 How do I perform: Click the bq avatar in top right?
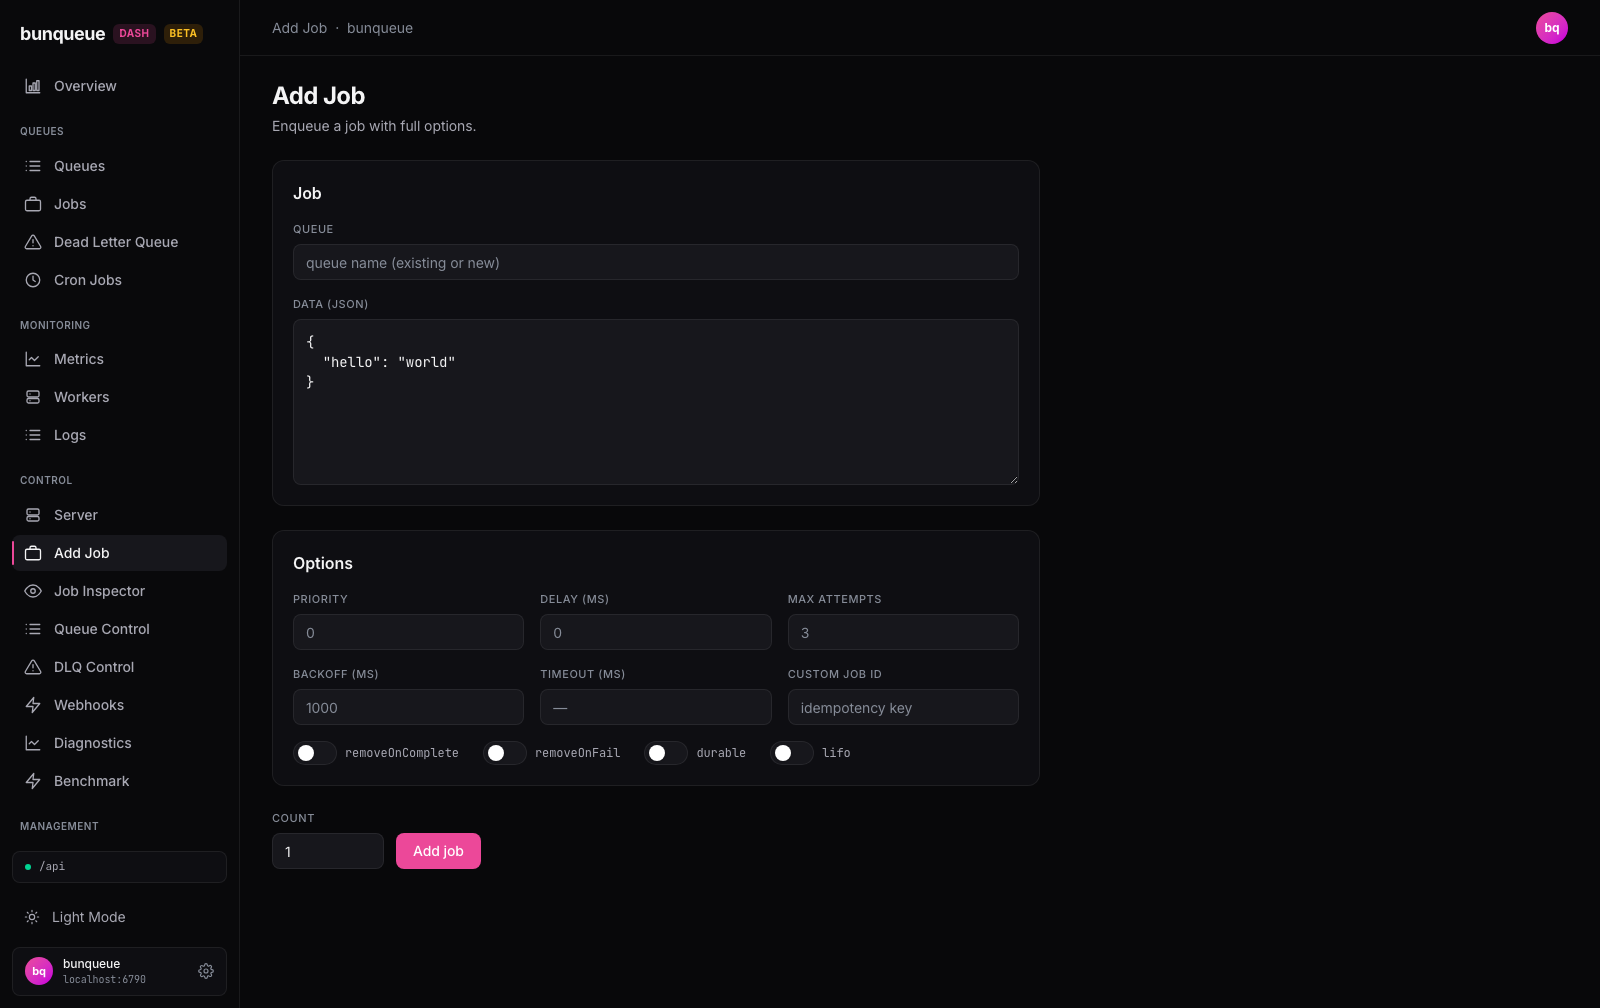click(1552, 28)
